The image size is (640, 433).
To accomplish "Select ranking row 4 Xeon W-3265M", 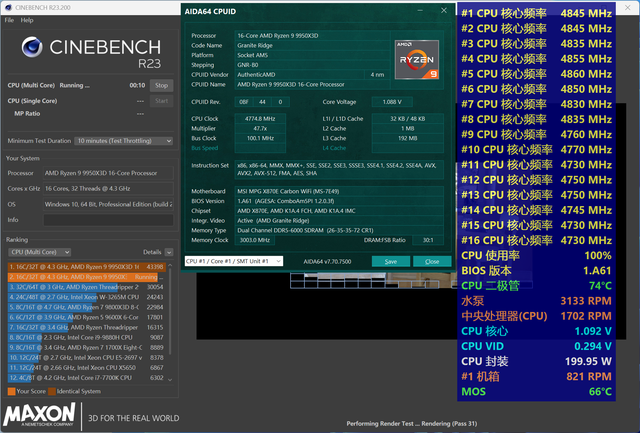I will (86, 297).
